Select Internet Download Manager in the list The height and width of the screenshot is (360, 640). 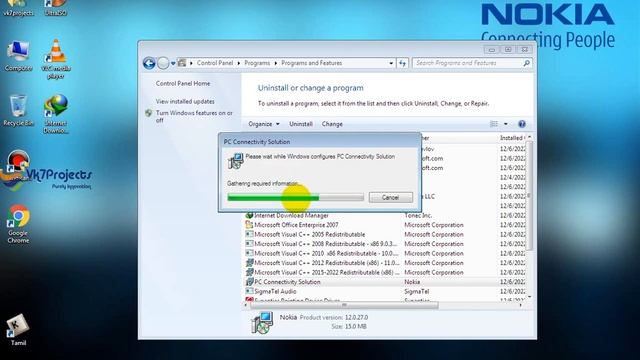291,216
